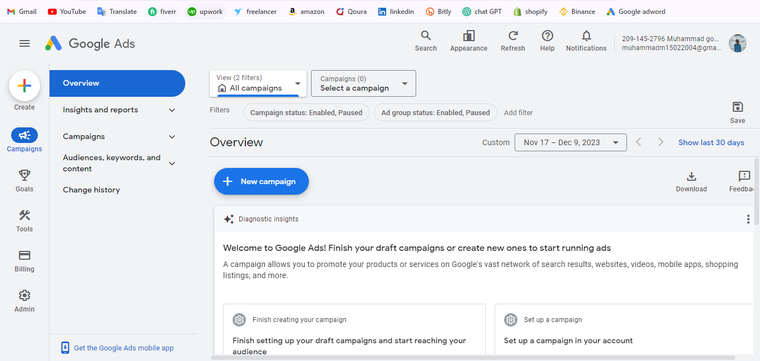
Task: Open Admin gear in sidebar
Action: click(24, 301)
